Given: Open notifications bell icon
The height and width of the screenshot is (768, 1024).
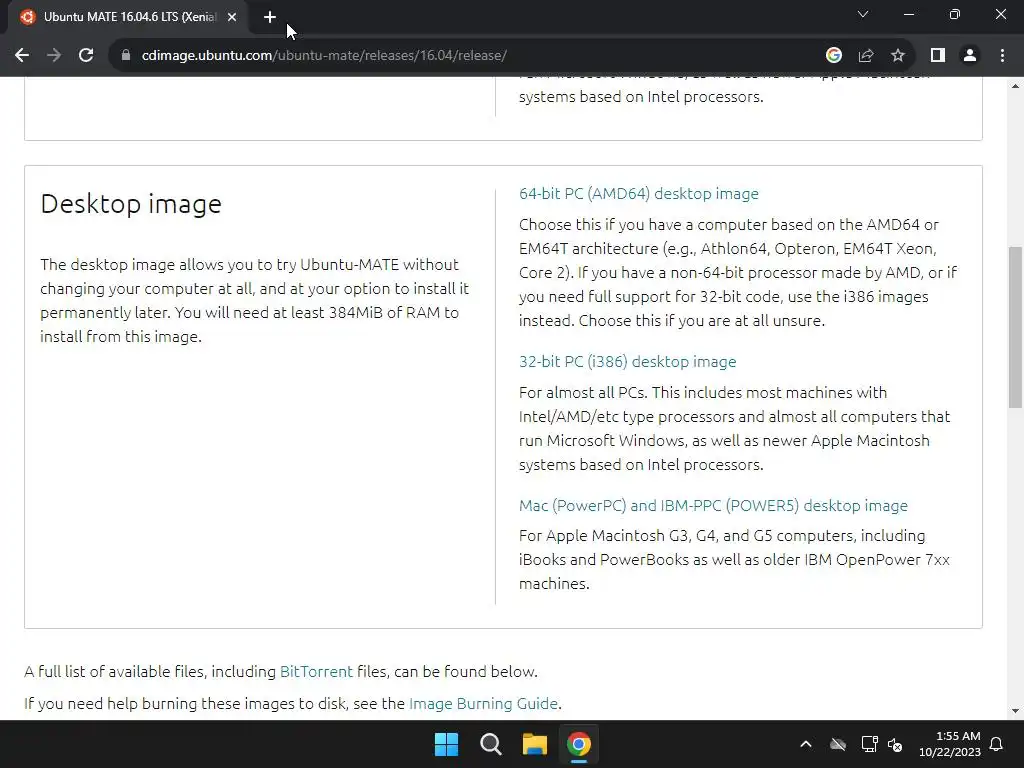Looking at the screenshot, I should [x=997, y=744].
